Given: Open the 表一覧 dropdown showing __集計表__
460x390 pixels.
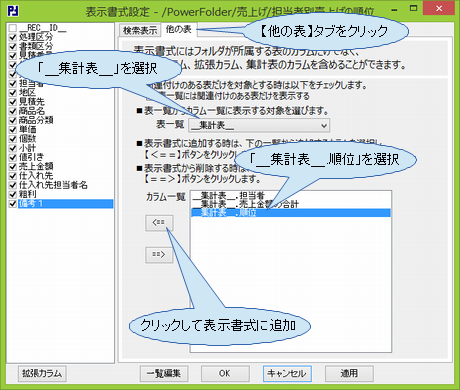Looking at the screenshot, I should click(259, 126).
